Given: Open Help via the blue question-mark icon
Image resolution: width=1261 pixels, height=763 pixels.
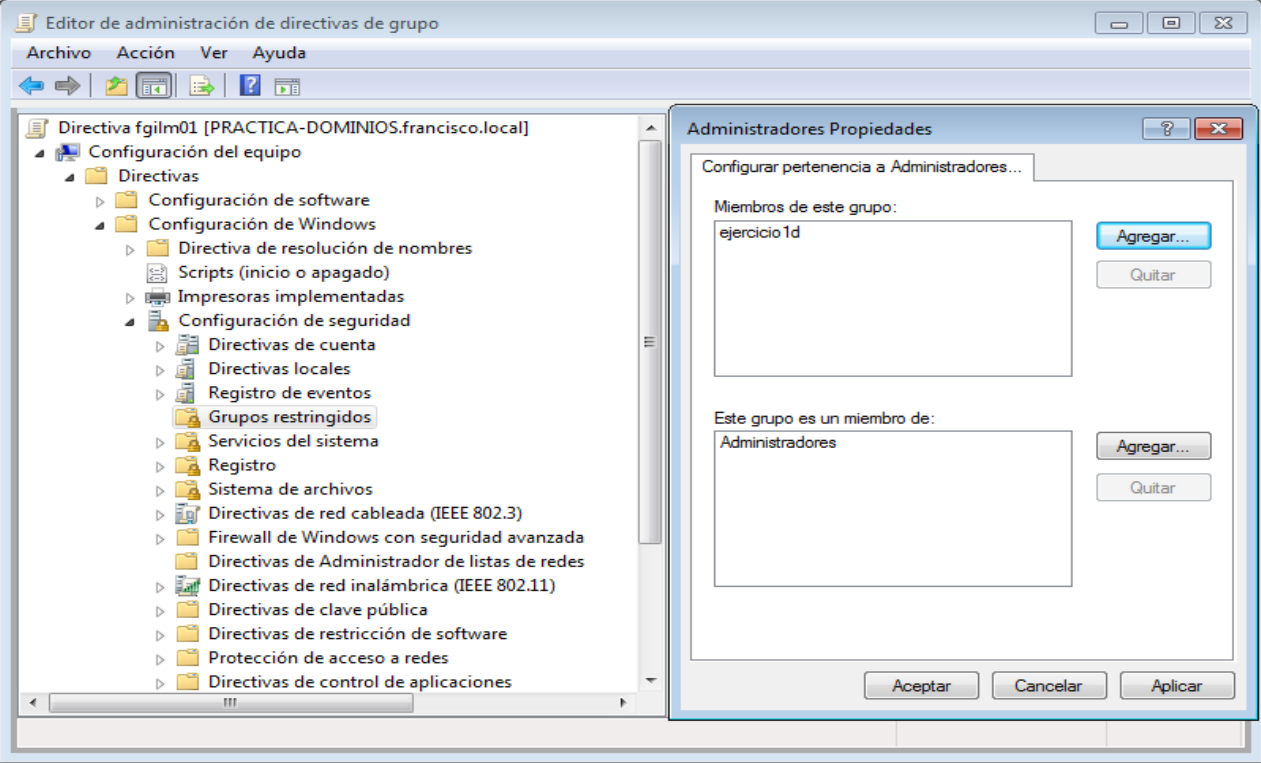Looking at the screenshot, I should pos(250,86).
